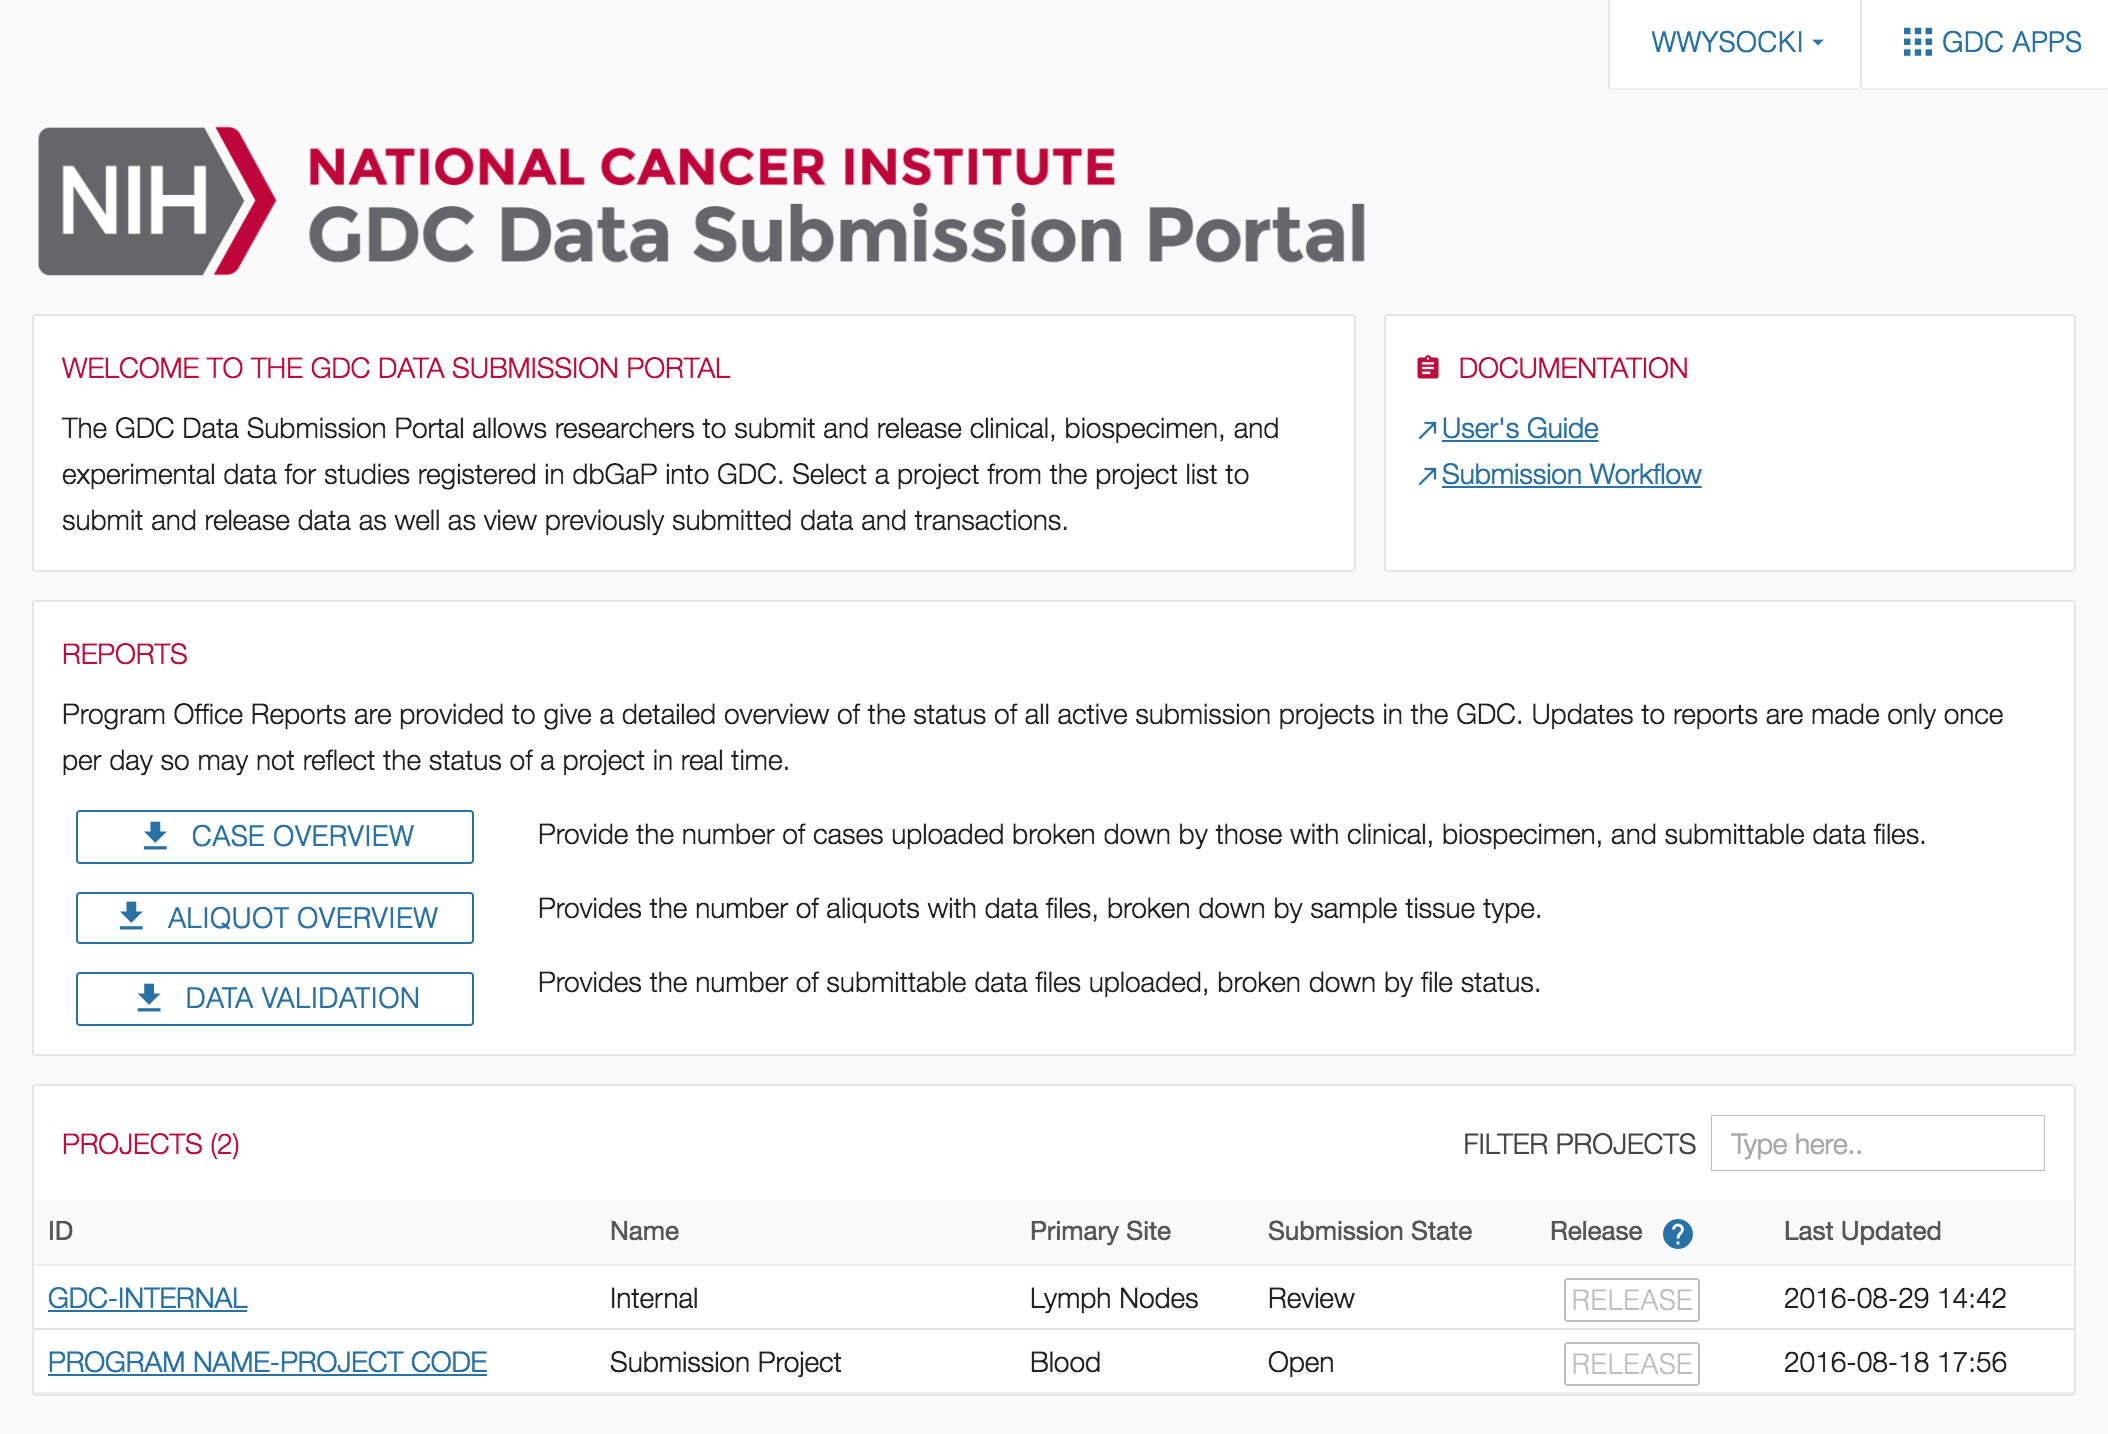Click the Submission State column header
2108x1434 pixels.
tap(1369, 1231)
